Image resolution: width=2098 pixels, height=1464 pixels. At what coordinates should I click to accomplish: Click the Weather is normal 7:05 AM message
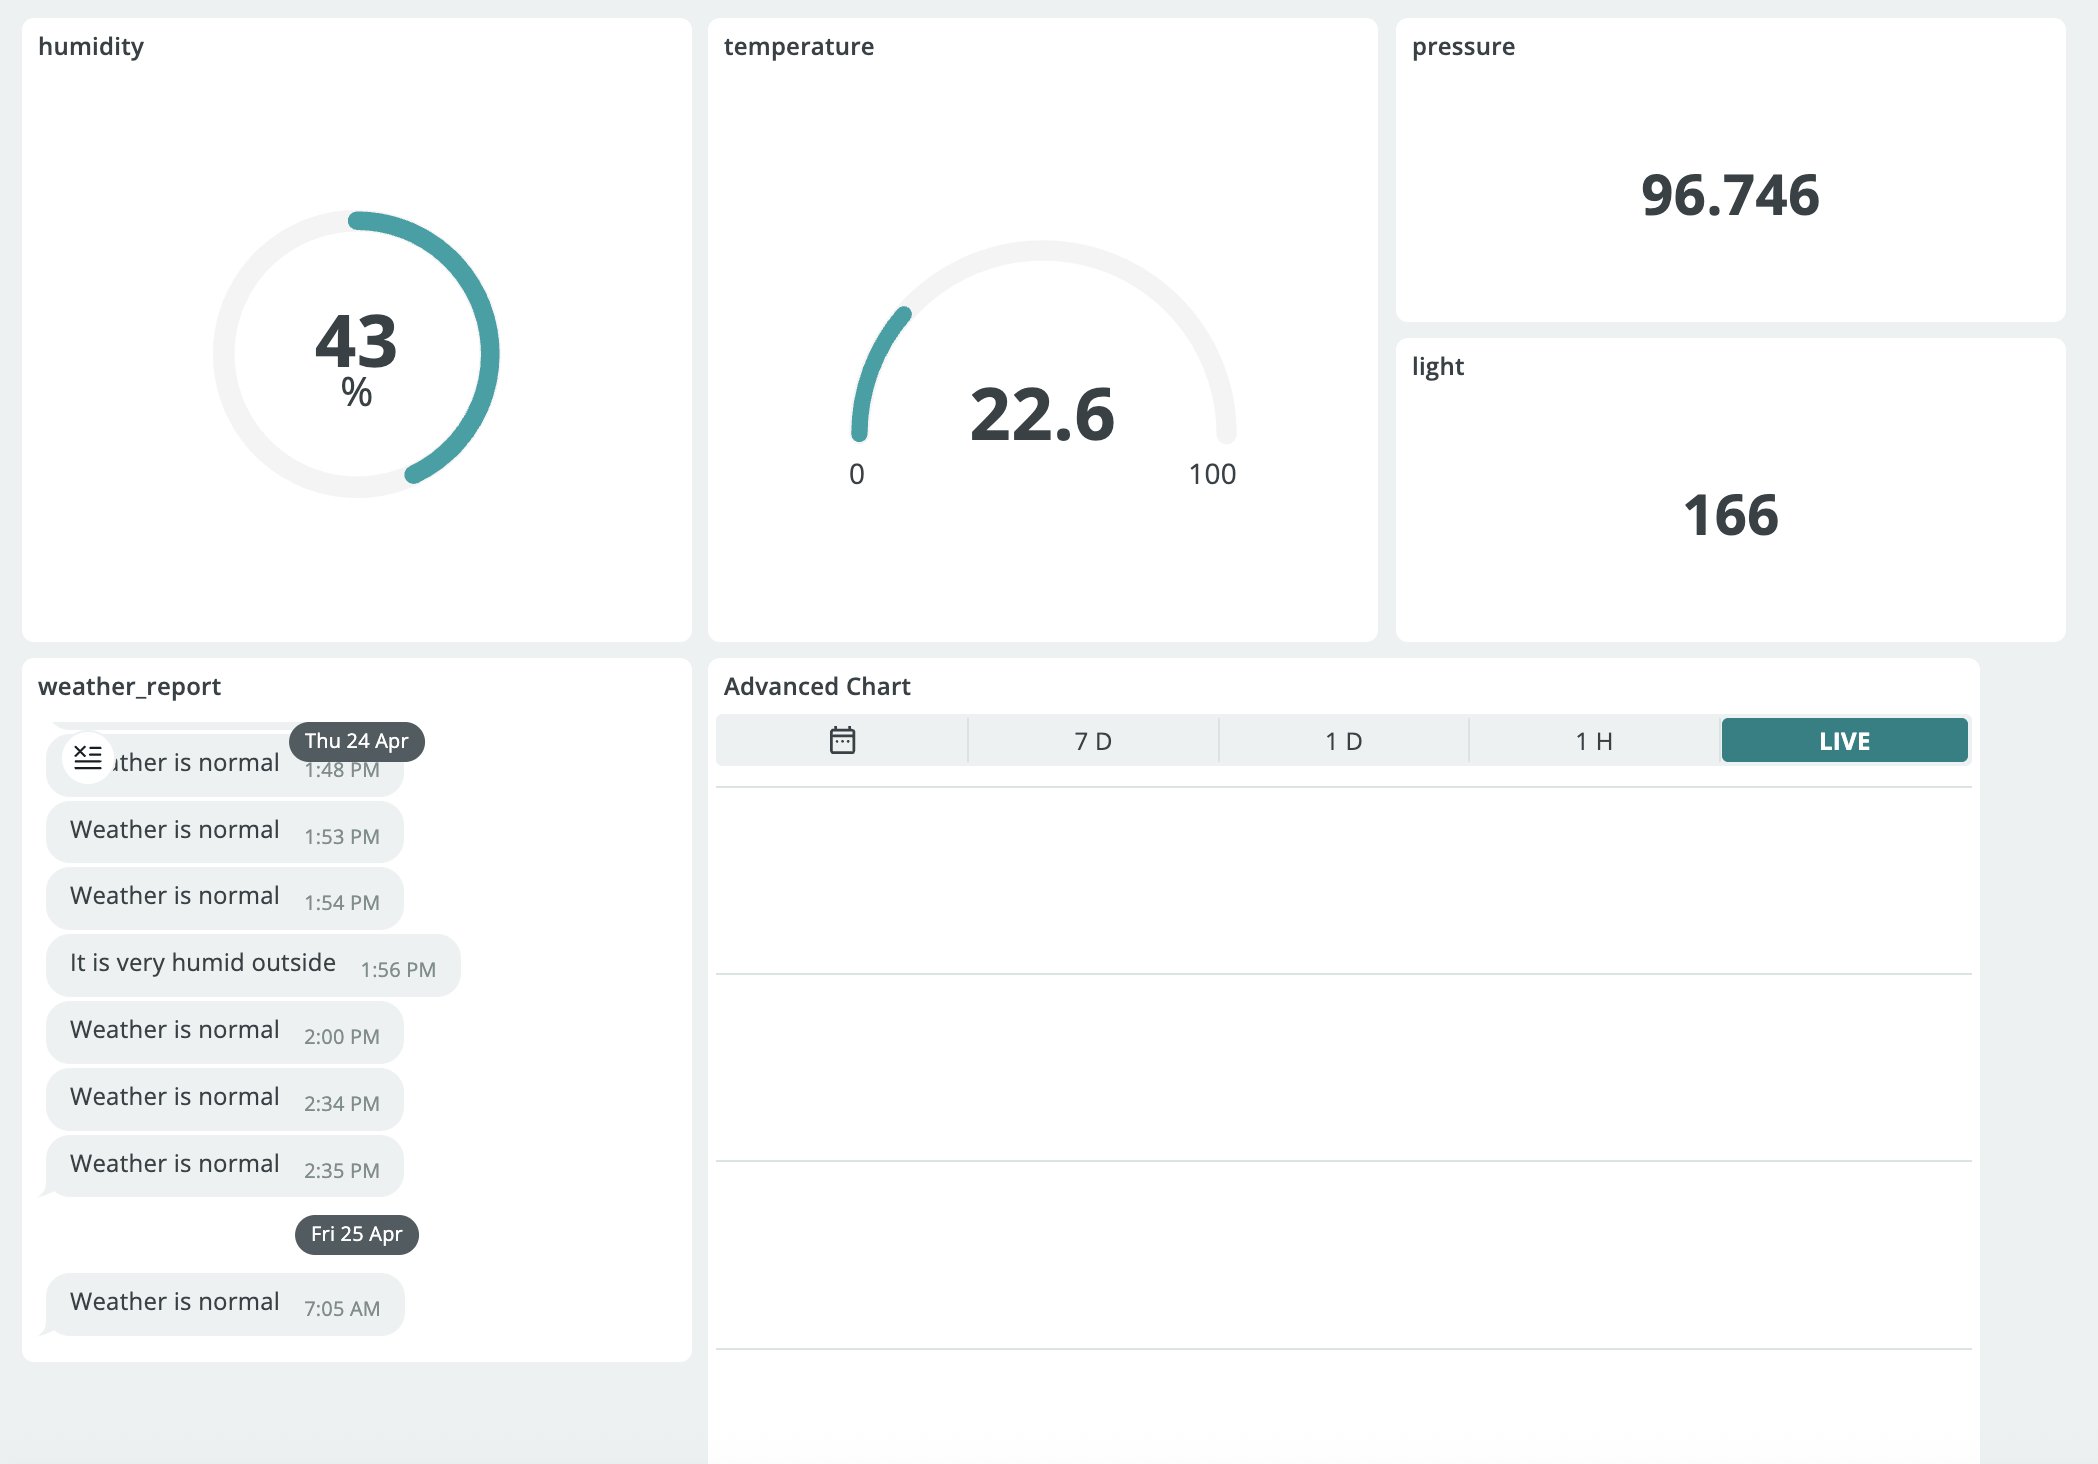point(224,1303)
